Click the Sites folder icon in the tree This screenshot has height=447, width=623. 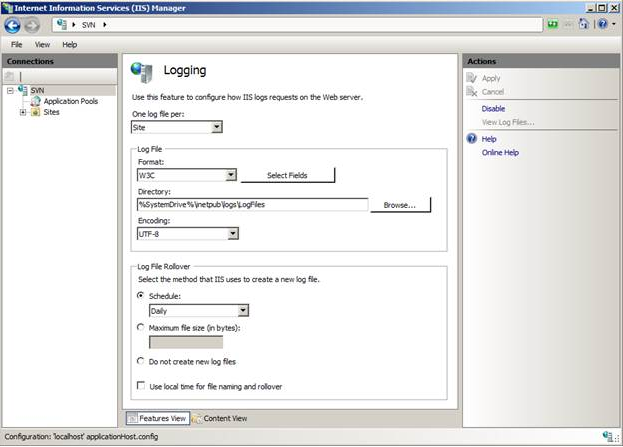coord(35,112)
